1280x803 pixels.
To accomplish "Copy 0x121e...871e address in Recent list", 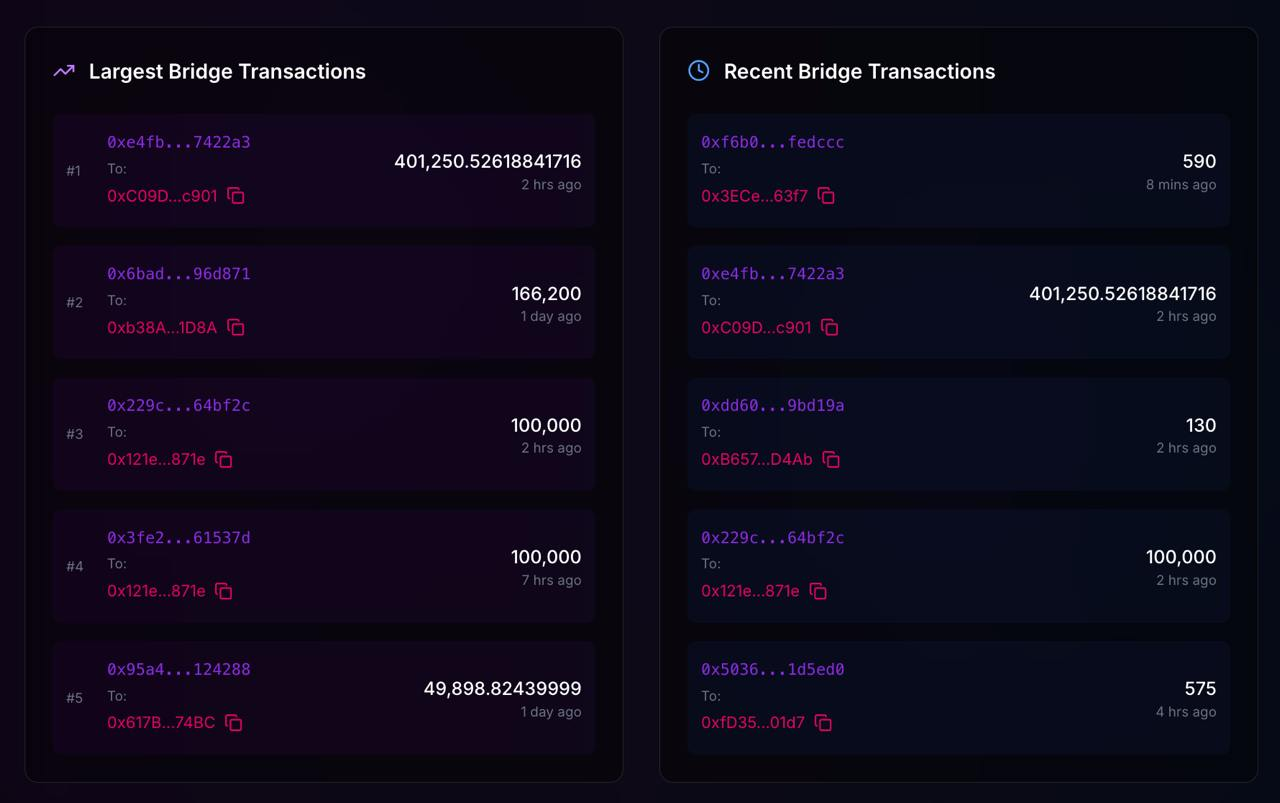I will (x=818, y=592).
